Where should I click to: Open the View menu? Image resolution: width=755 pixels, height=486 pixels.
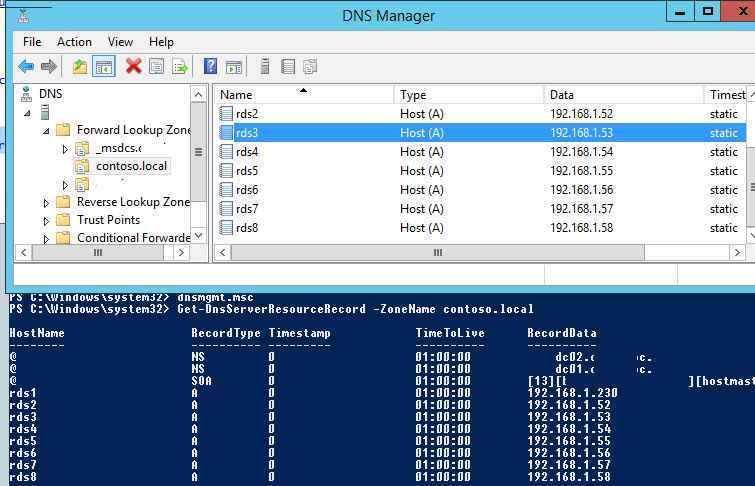[x=120, y=42]
